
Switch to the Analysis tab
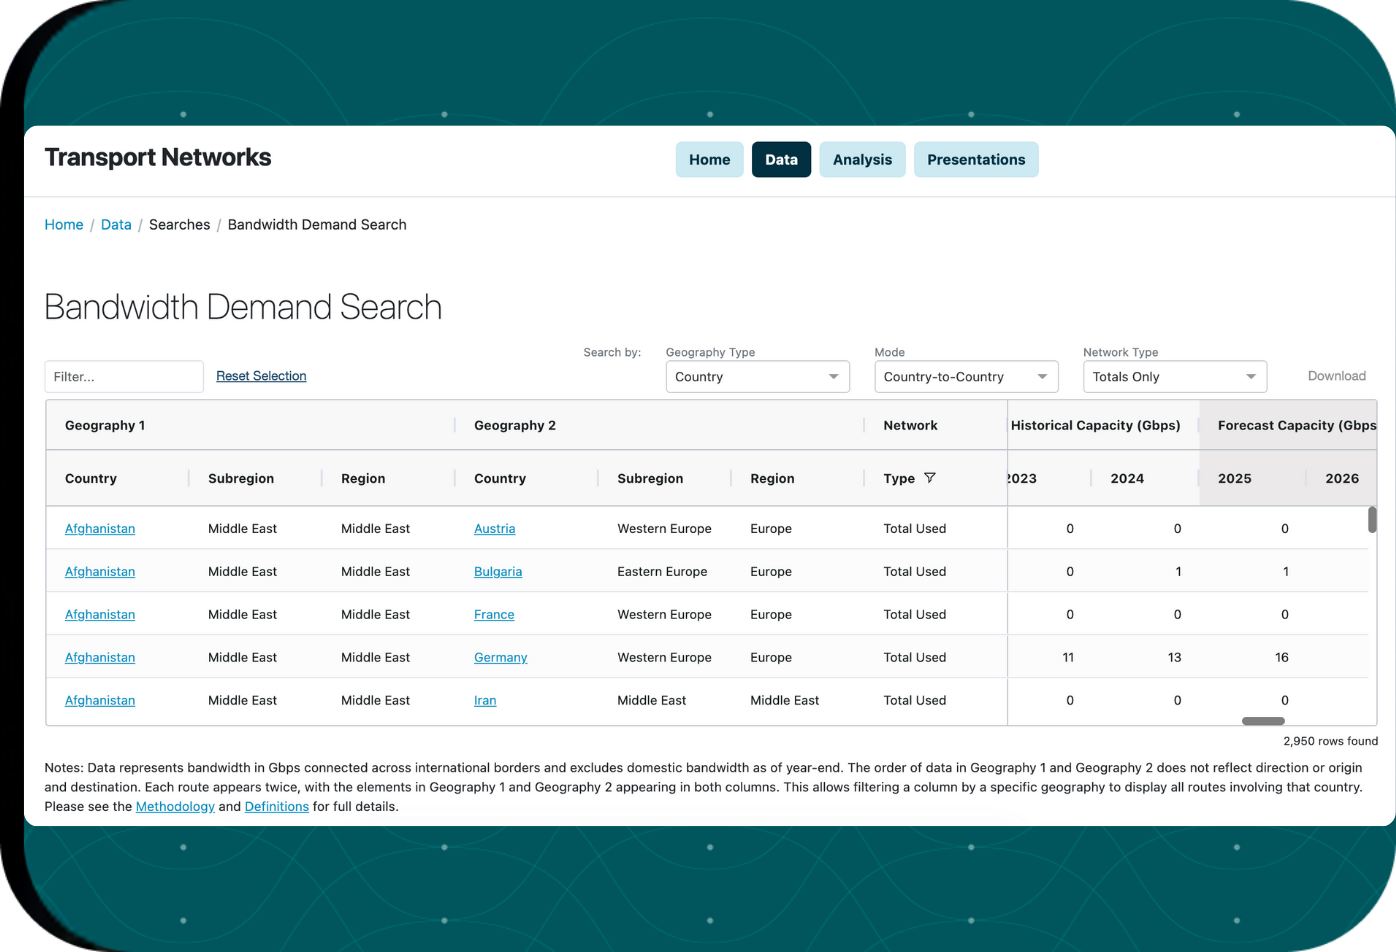[x=861, y=159]
